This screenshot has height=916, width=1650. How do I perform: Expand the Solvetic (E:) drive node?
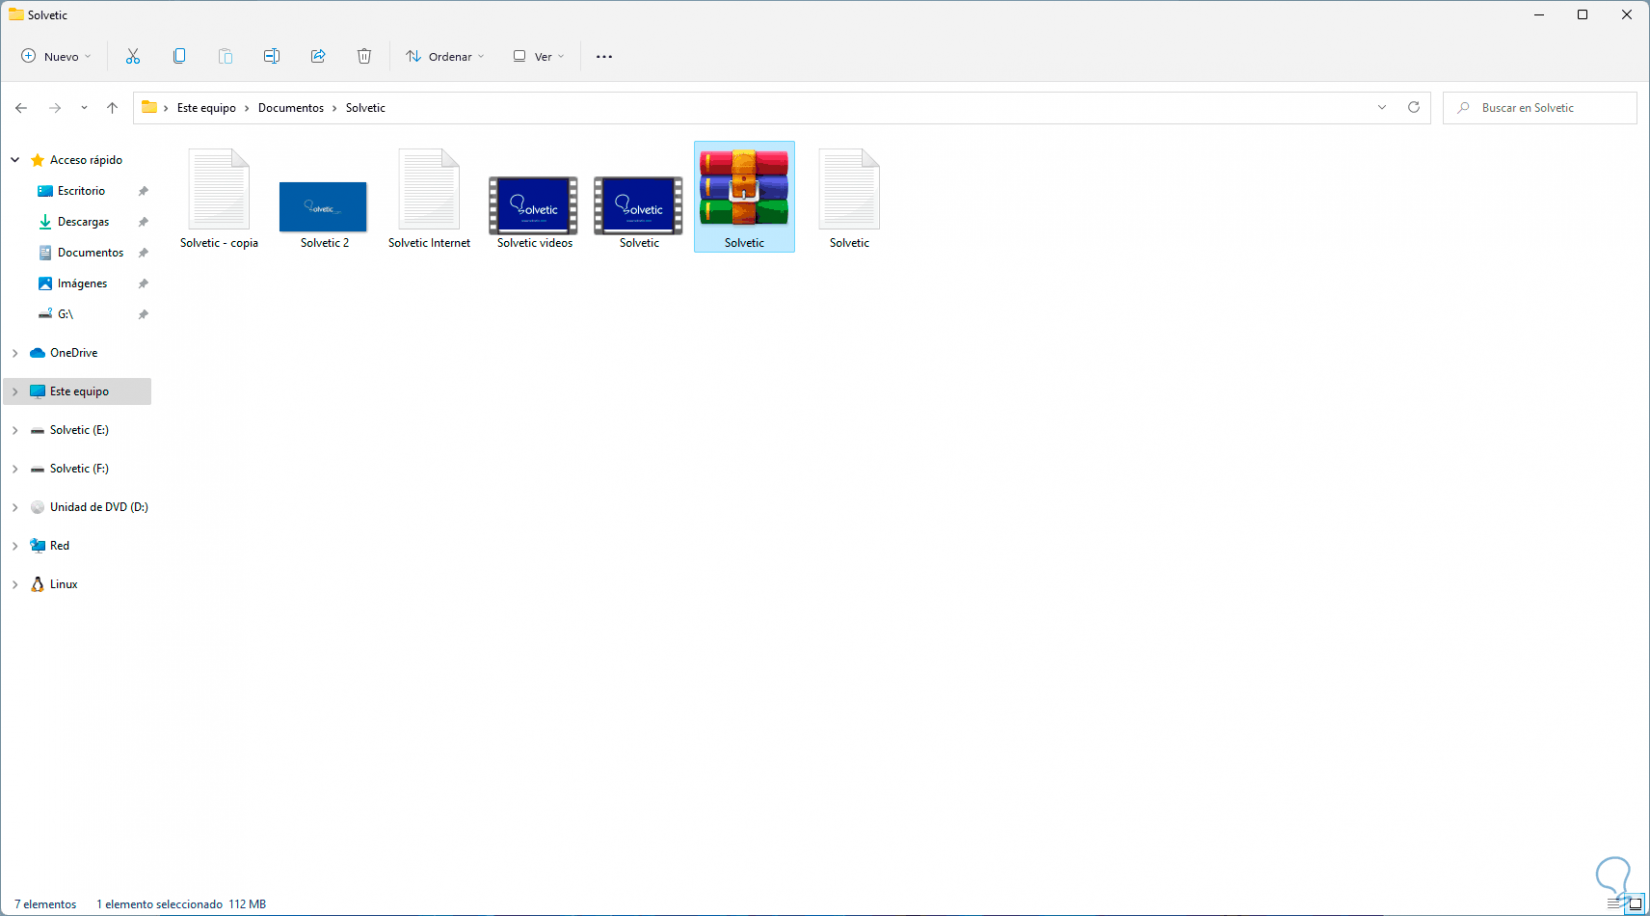tap(15, 430)
